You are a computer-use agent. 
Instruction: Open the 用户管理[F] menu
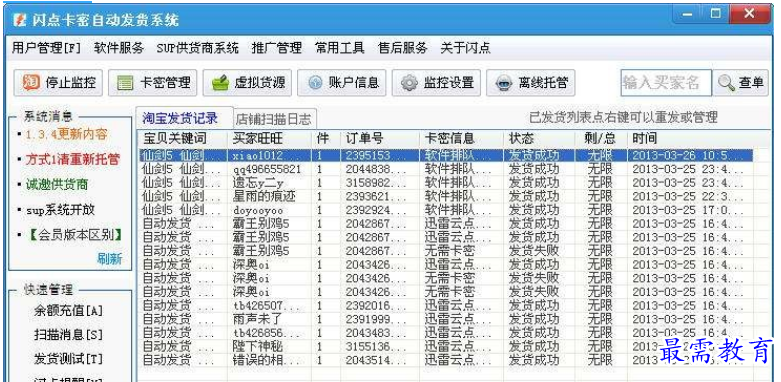point(46,48)
